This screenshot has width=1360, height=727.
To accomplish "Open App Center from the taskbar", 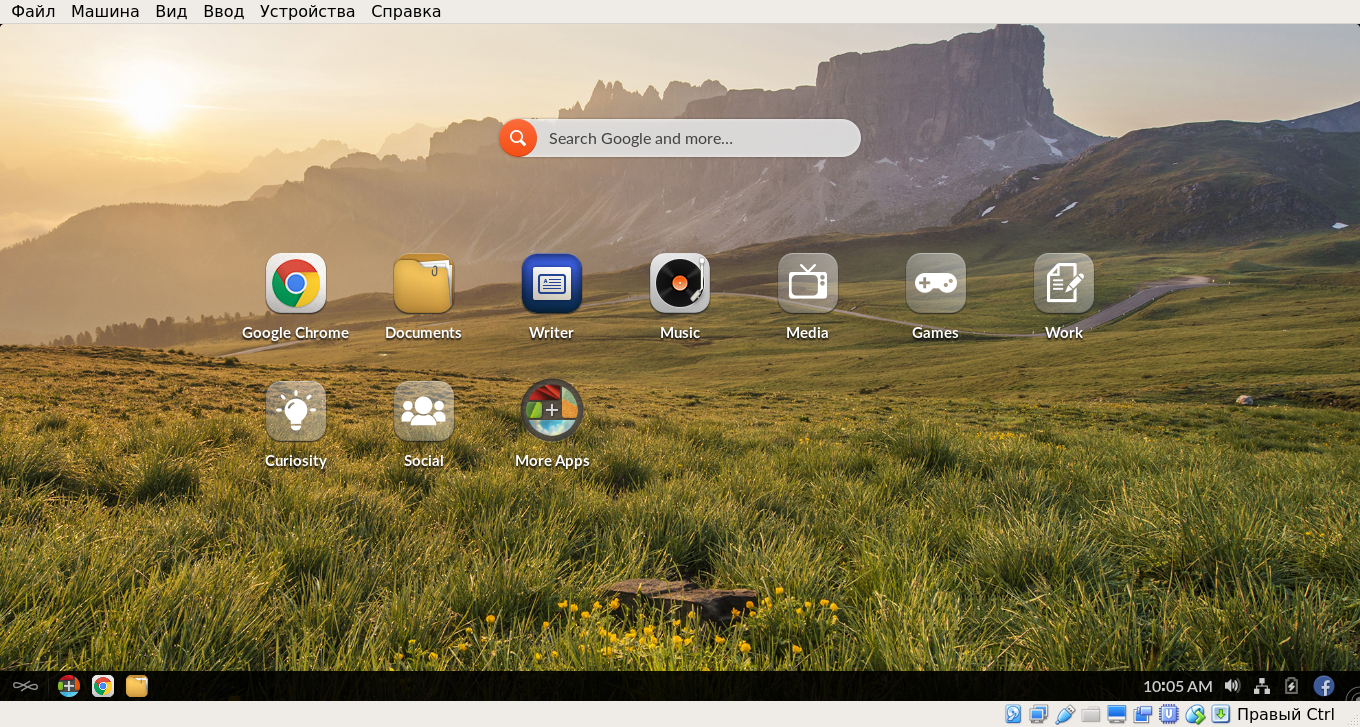I will (x=68, y=686).
